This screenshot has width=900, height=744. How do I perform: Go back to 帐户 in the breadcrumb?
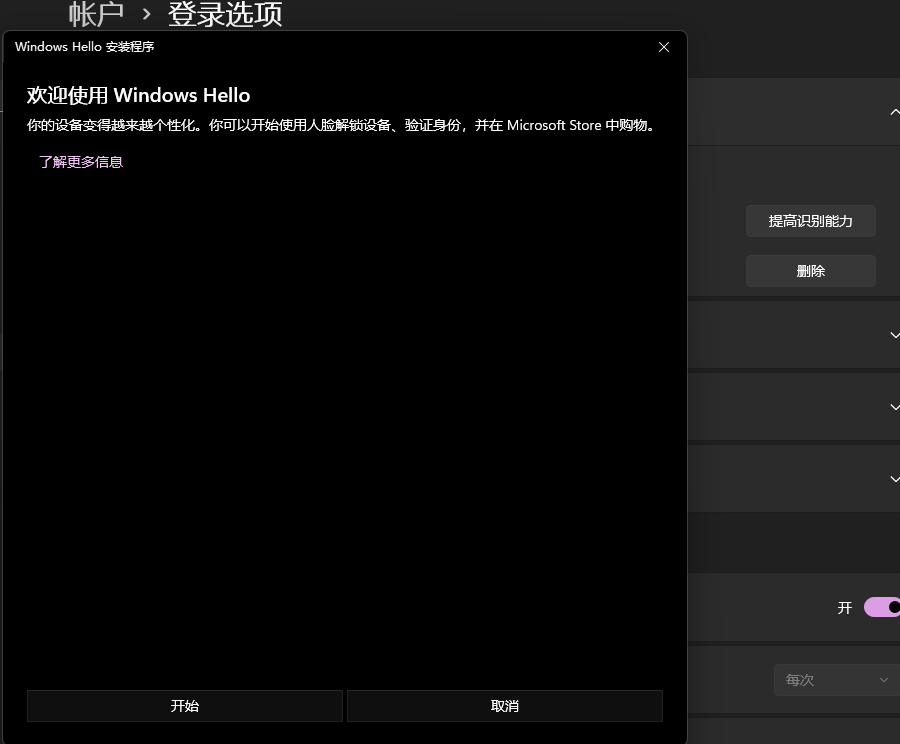tap(96, 14)
